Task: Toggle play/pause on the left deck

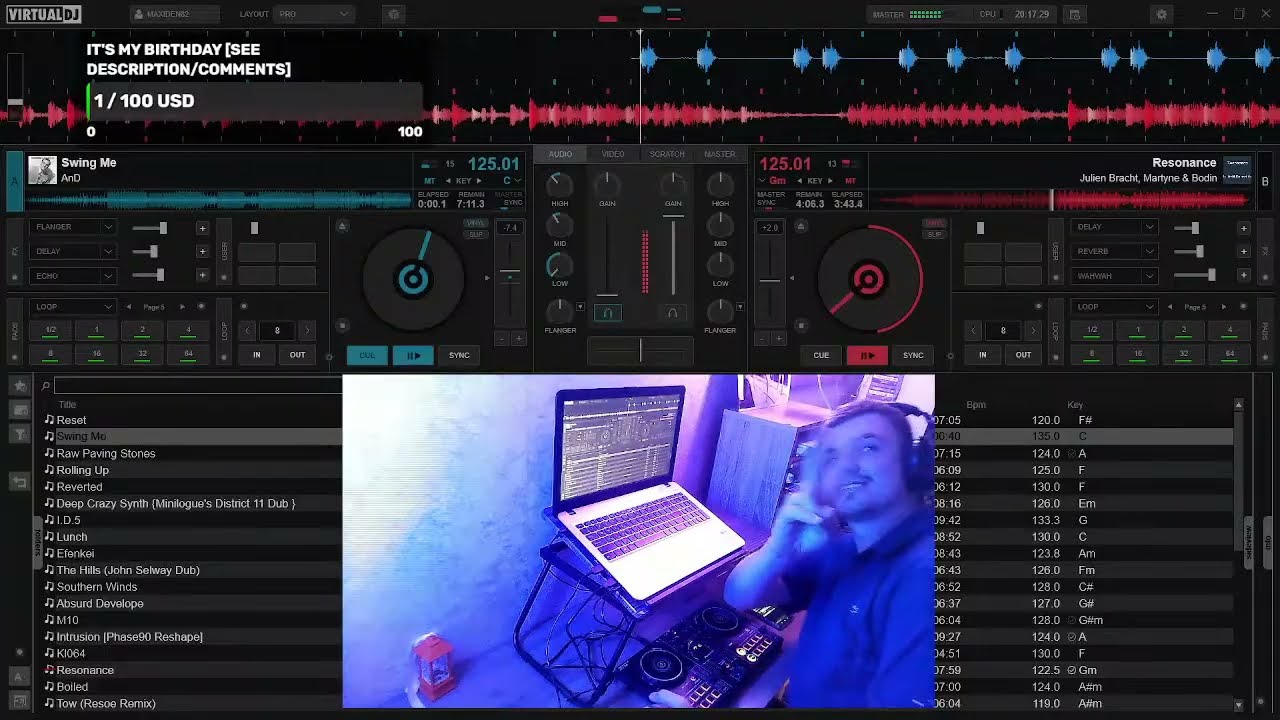Action: pyautogui.click(x=413, y=355)
